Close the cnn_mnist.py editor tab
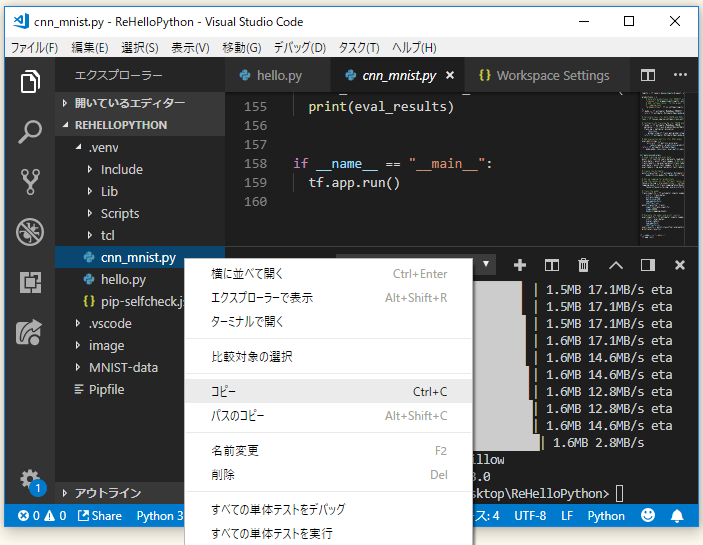The height and width of the screenshot is (545, 703). click(450, 75)
